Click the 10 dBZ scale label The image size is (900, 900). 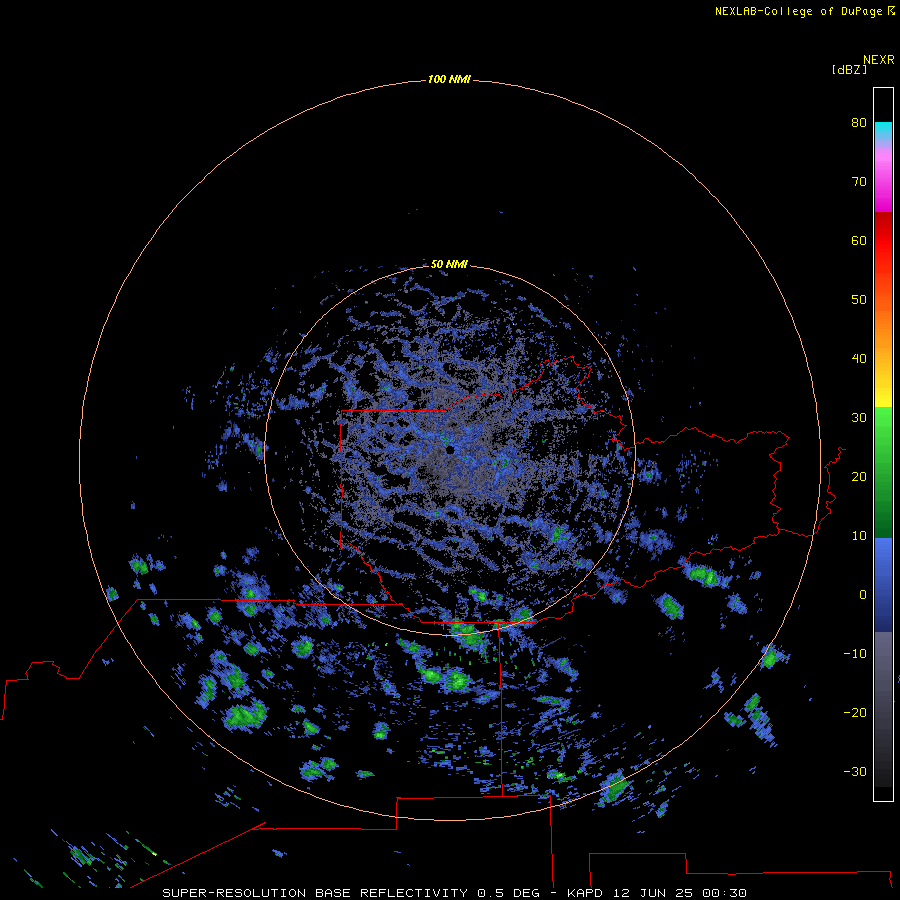859,536
